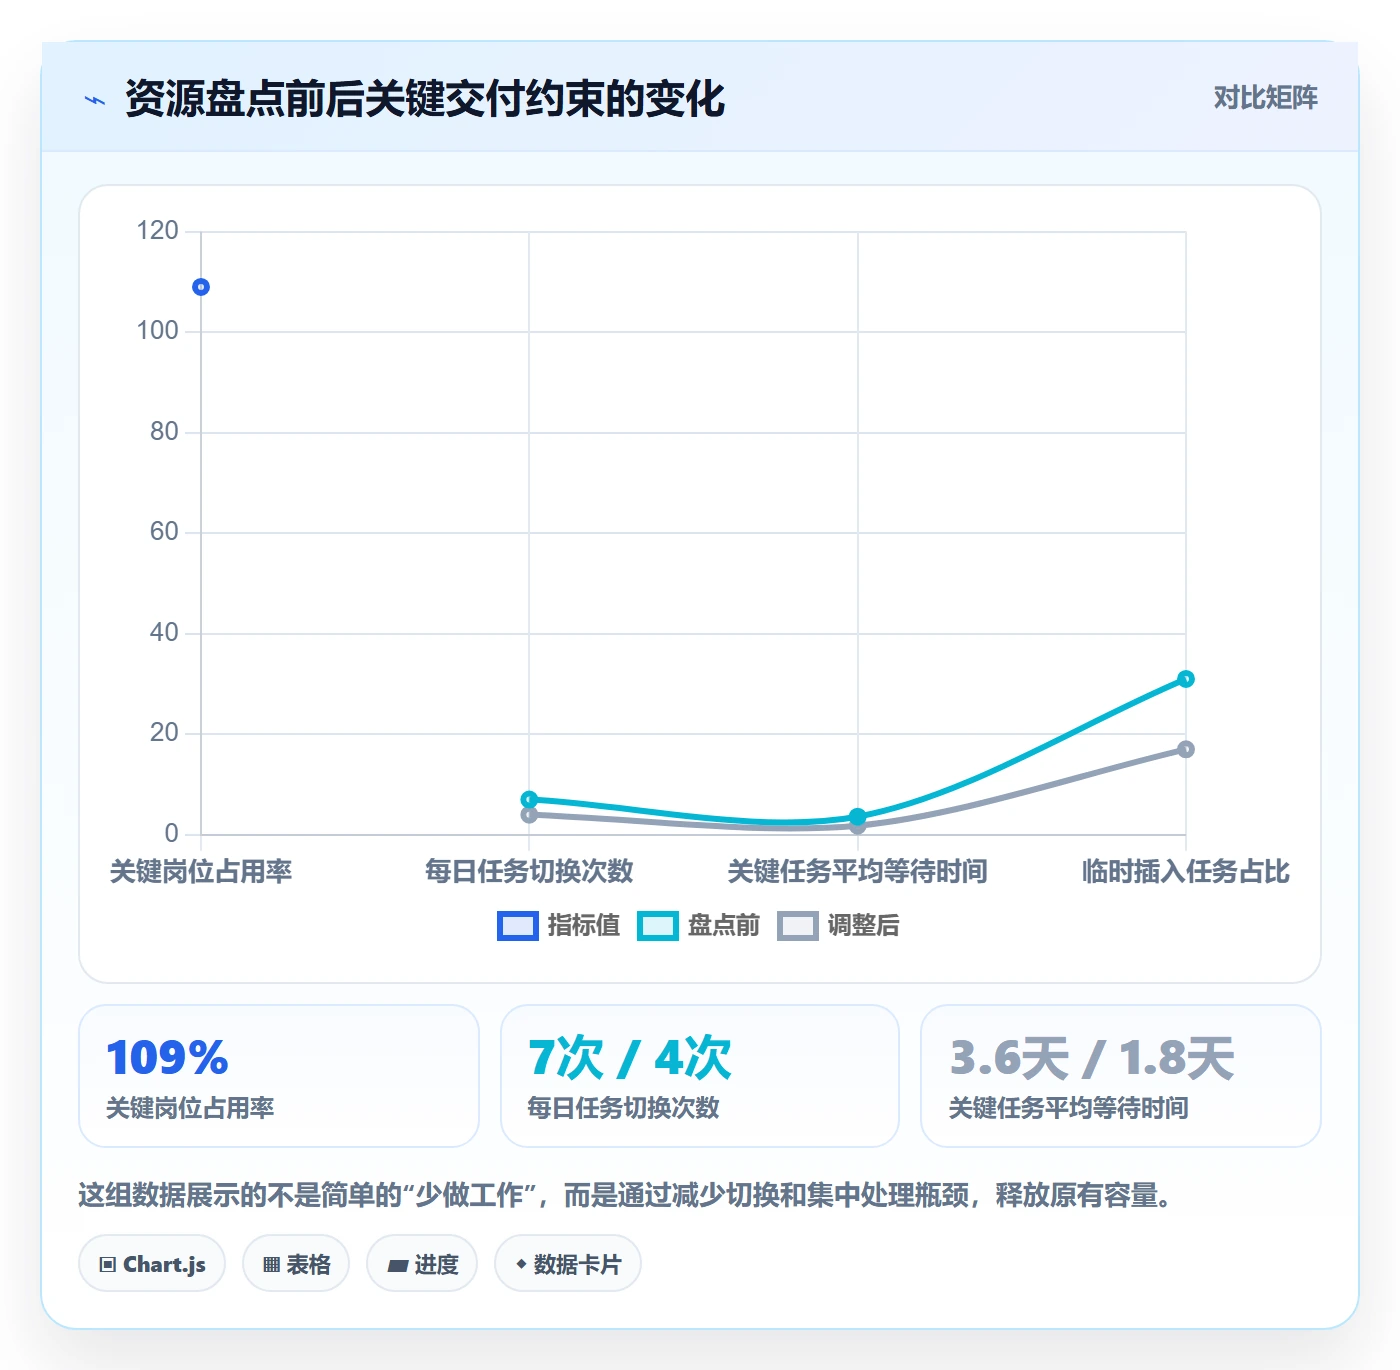The image size is (1400, 1370).
Task: Click the Chart.js tag
Action: coord(152,1264)
